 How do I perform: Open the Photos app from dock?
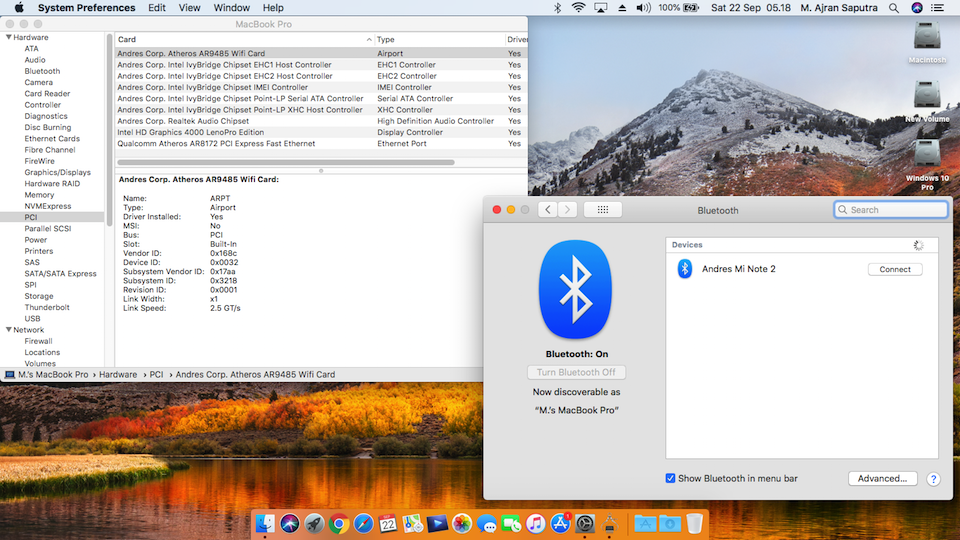point(462,523)
